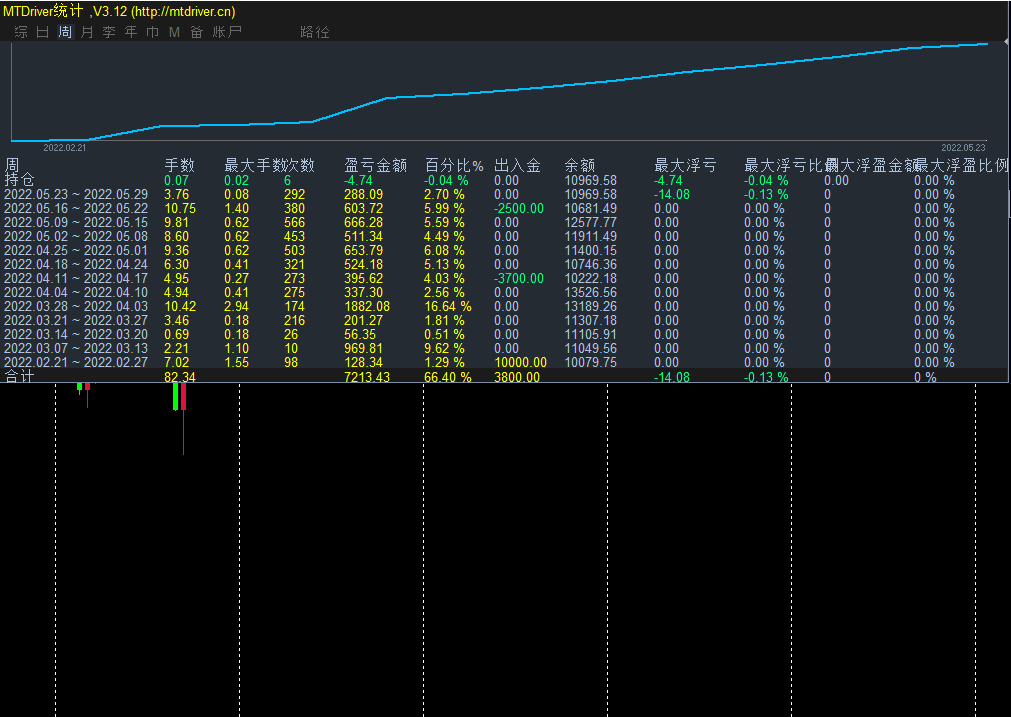Click the mtdriver.cn URL in title
The height and width of the screenshot is (717, 1011).
[183, 12]
